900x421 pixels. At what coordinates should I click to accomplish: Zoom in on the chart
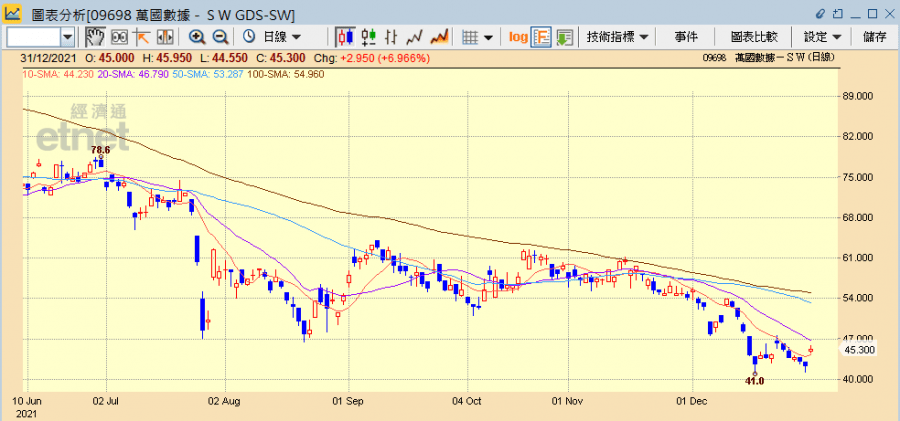click(197, 37)
